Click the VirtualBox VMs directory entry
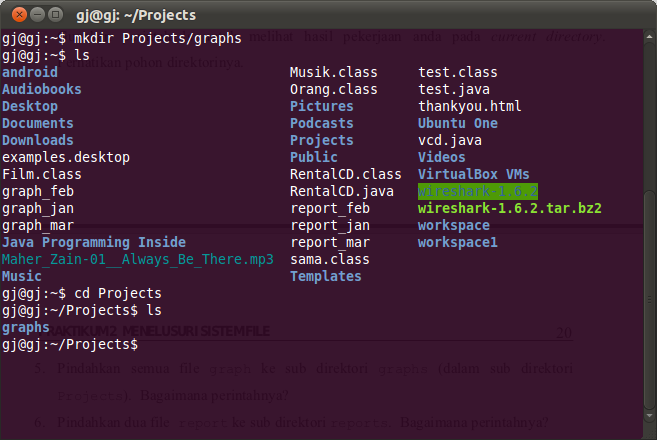The width and height of the screenshot is (657, 440). pos(474,174)
